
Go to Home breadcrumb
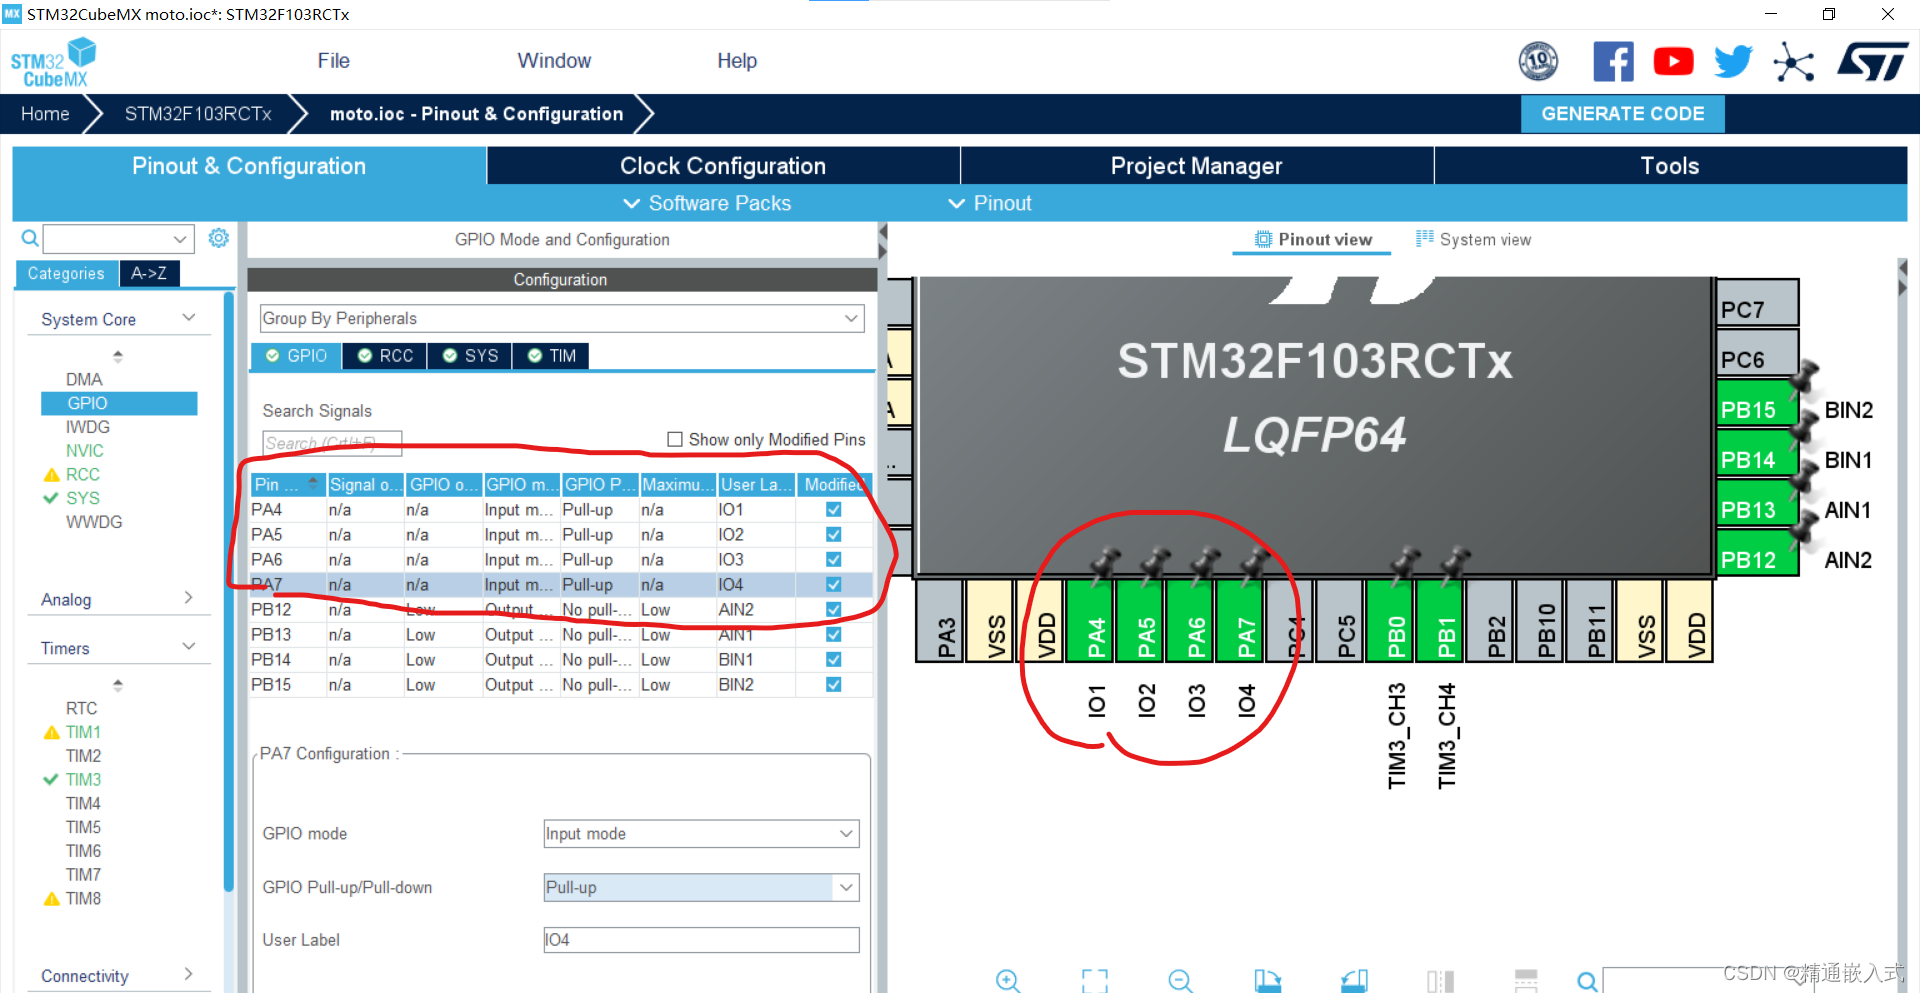pos(45,114)
